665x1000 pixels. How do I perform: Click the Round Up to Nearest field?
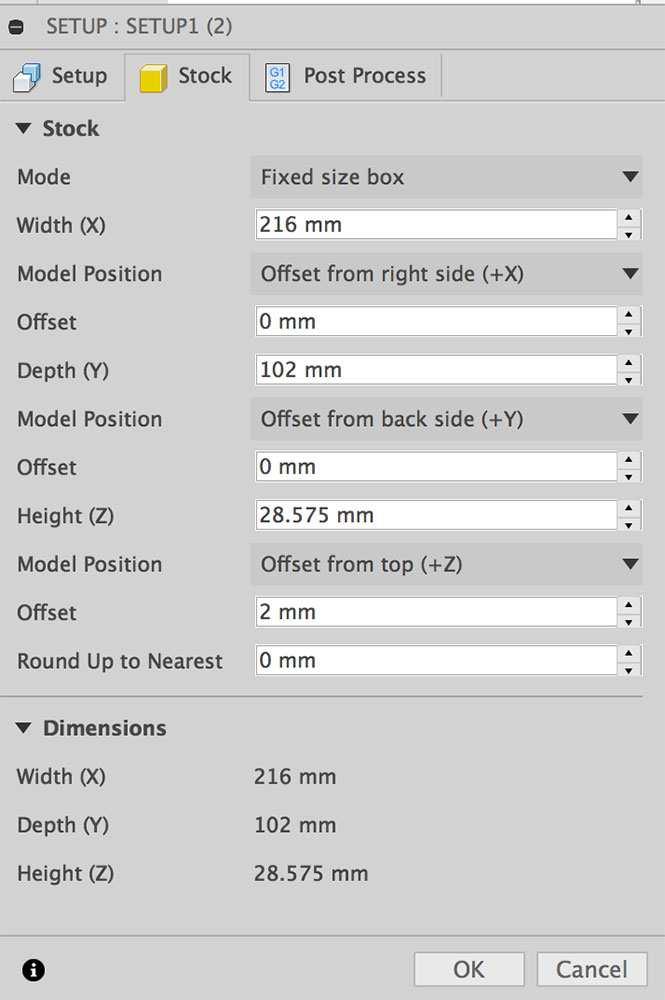click(x=435, y=661)
